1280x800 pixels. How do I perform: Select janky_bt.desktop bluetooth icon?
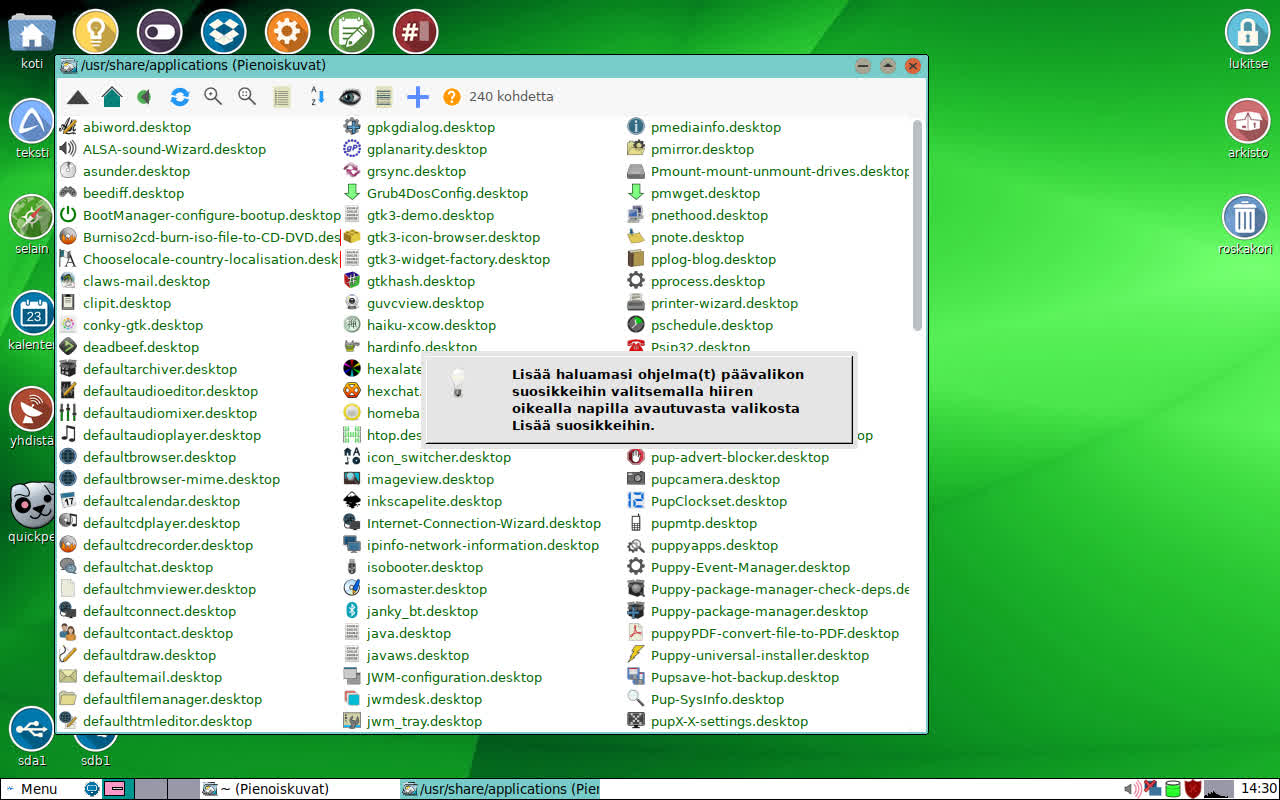pos(352,611)
